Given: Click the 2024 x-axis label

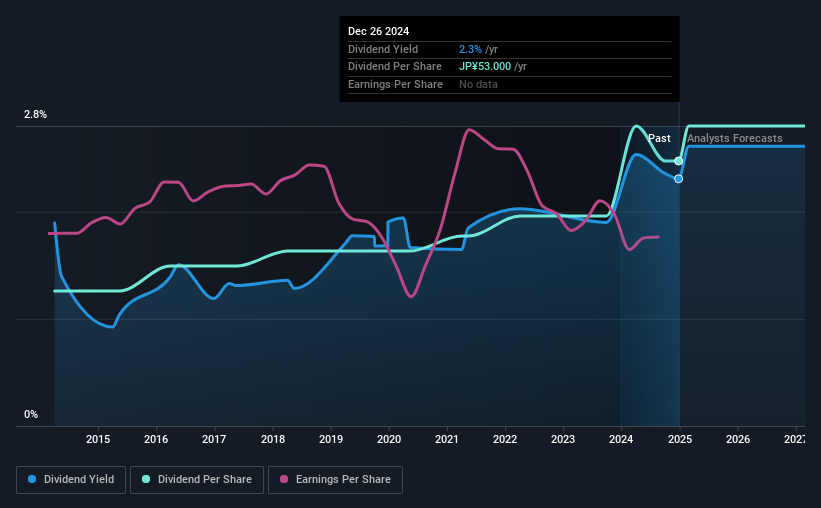Looking at the screenshot, I should (x=621, y=439).
